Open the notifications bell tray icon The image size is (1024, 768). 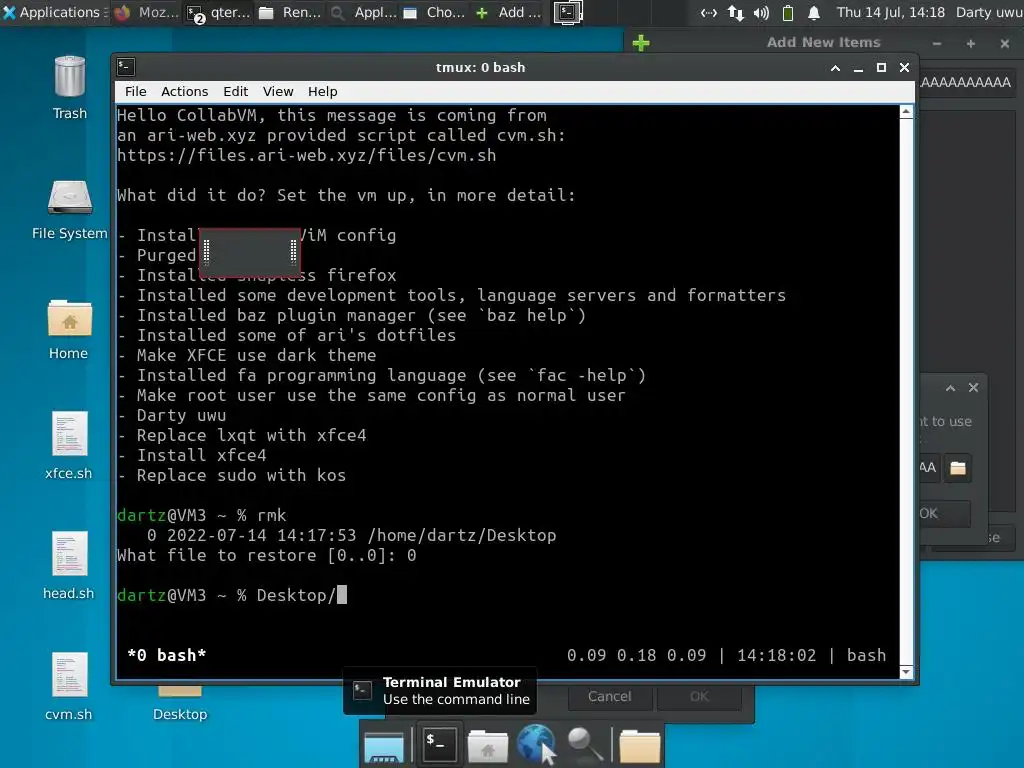click(x=814, y=12)
